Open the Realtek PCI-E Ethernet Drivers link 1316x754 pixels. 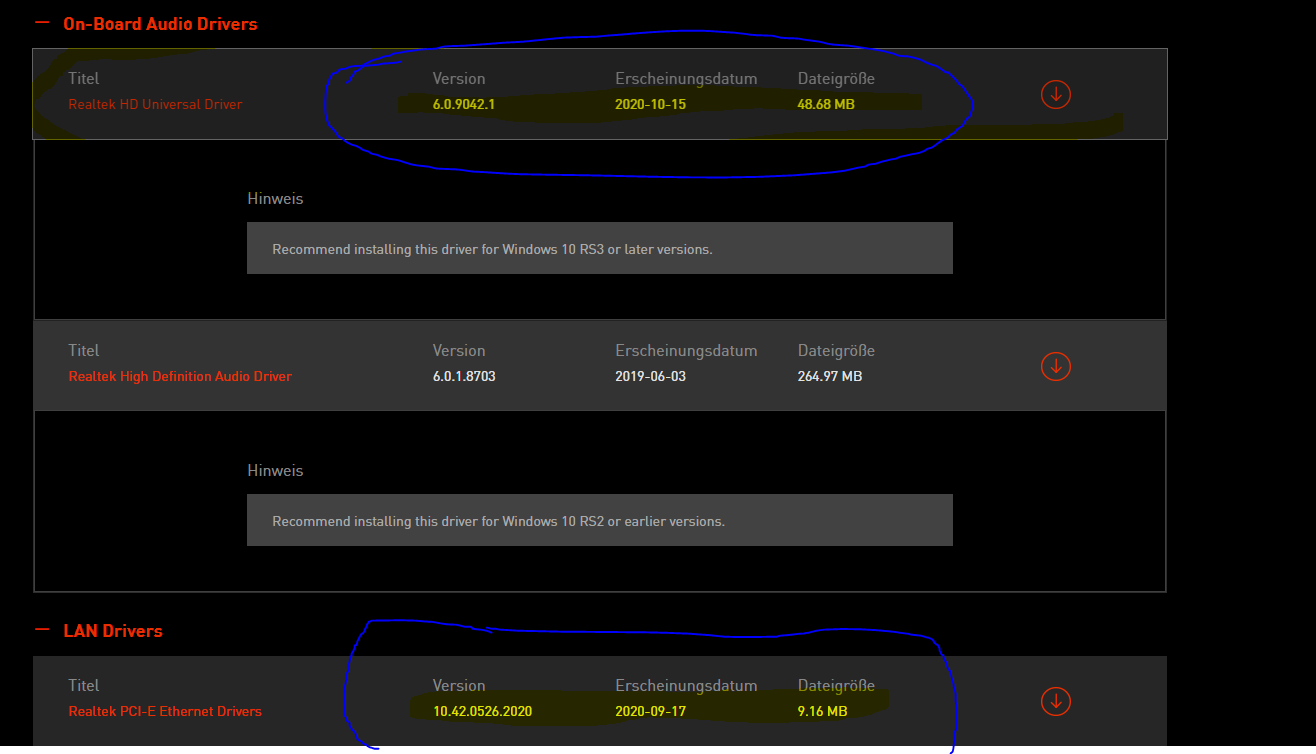(x=165, y=712)
